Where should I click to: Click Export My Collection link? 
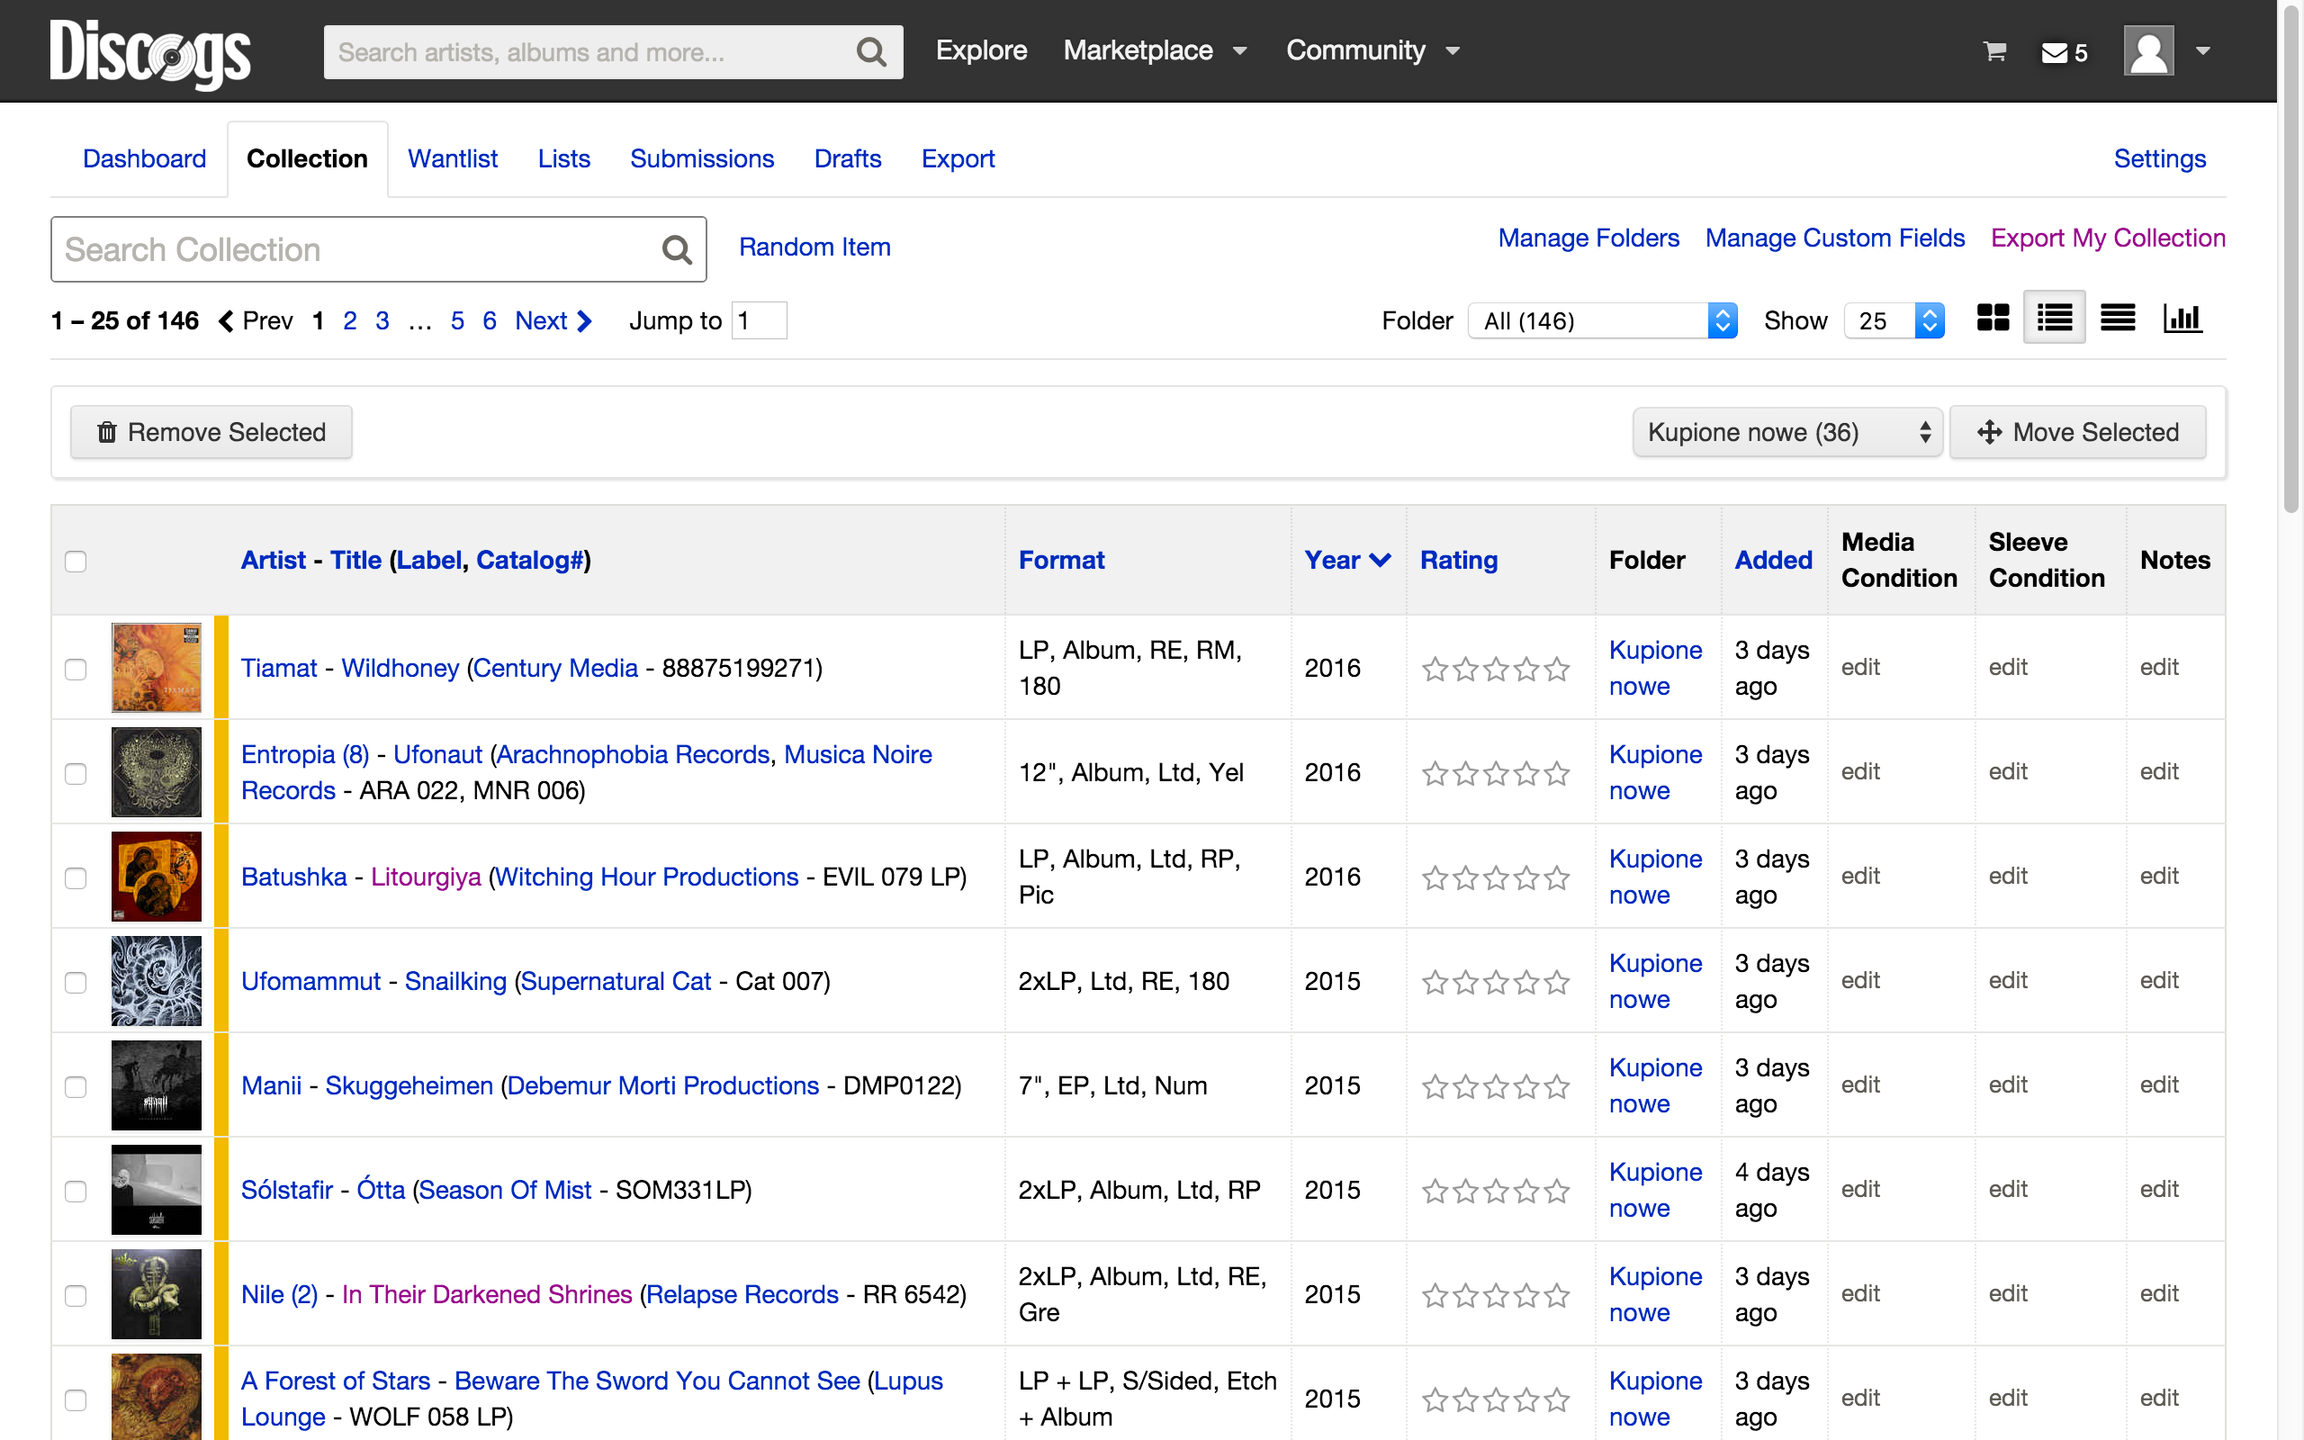click(2108, 238)
